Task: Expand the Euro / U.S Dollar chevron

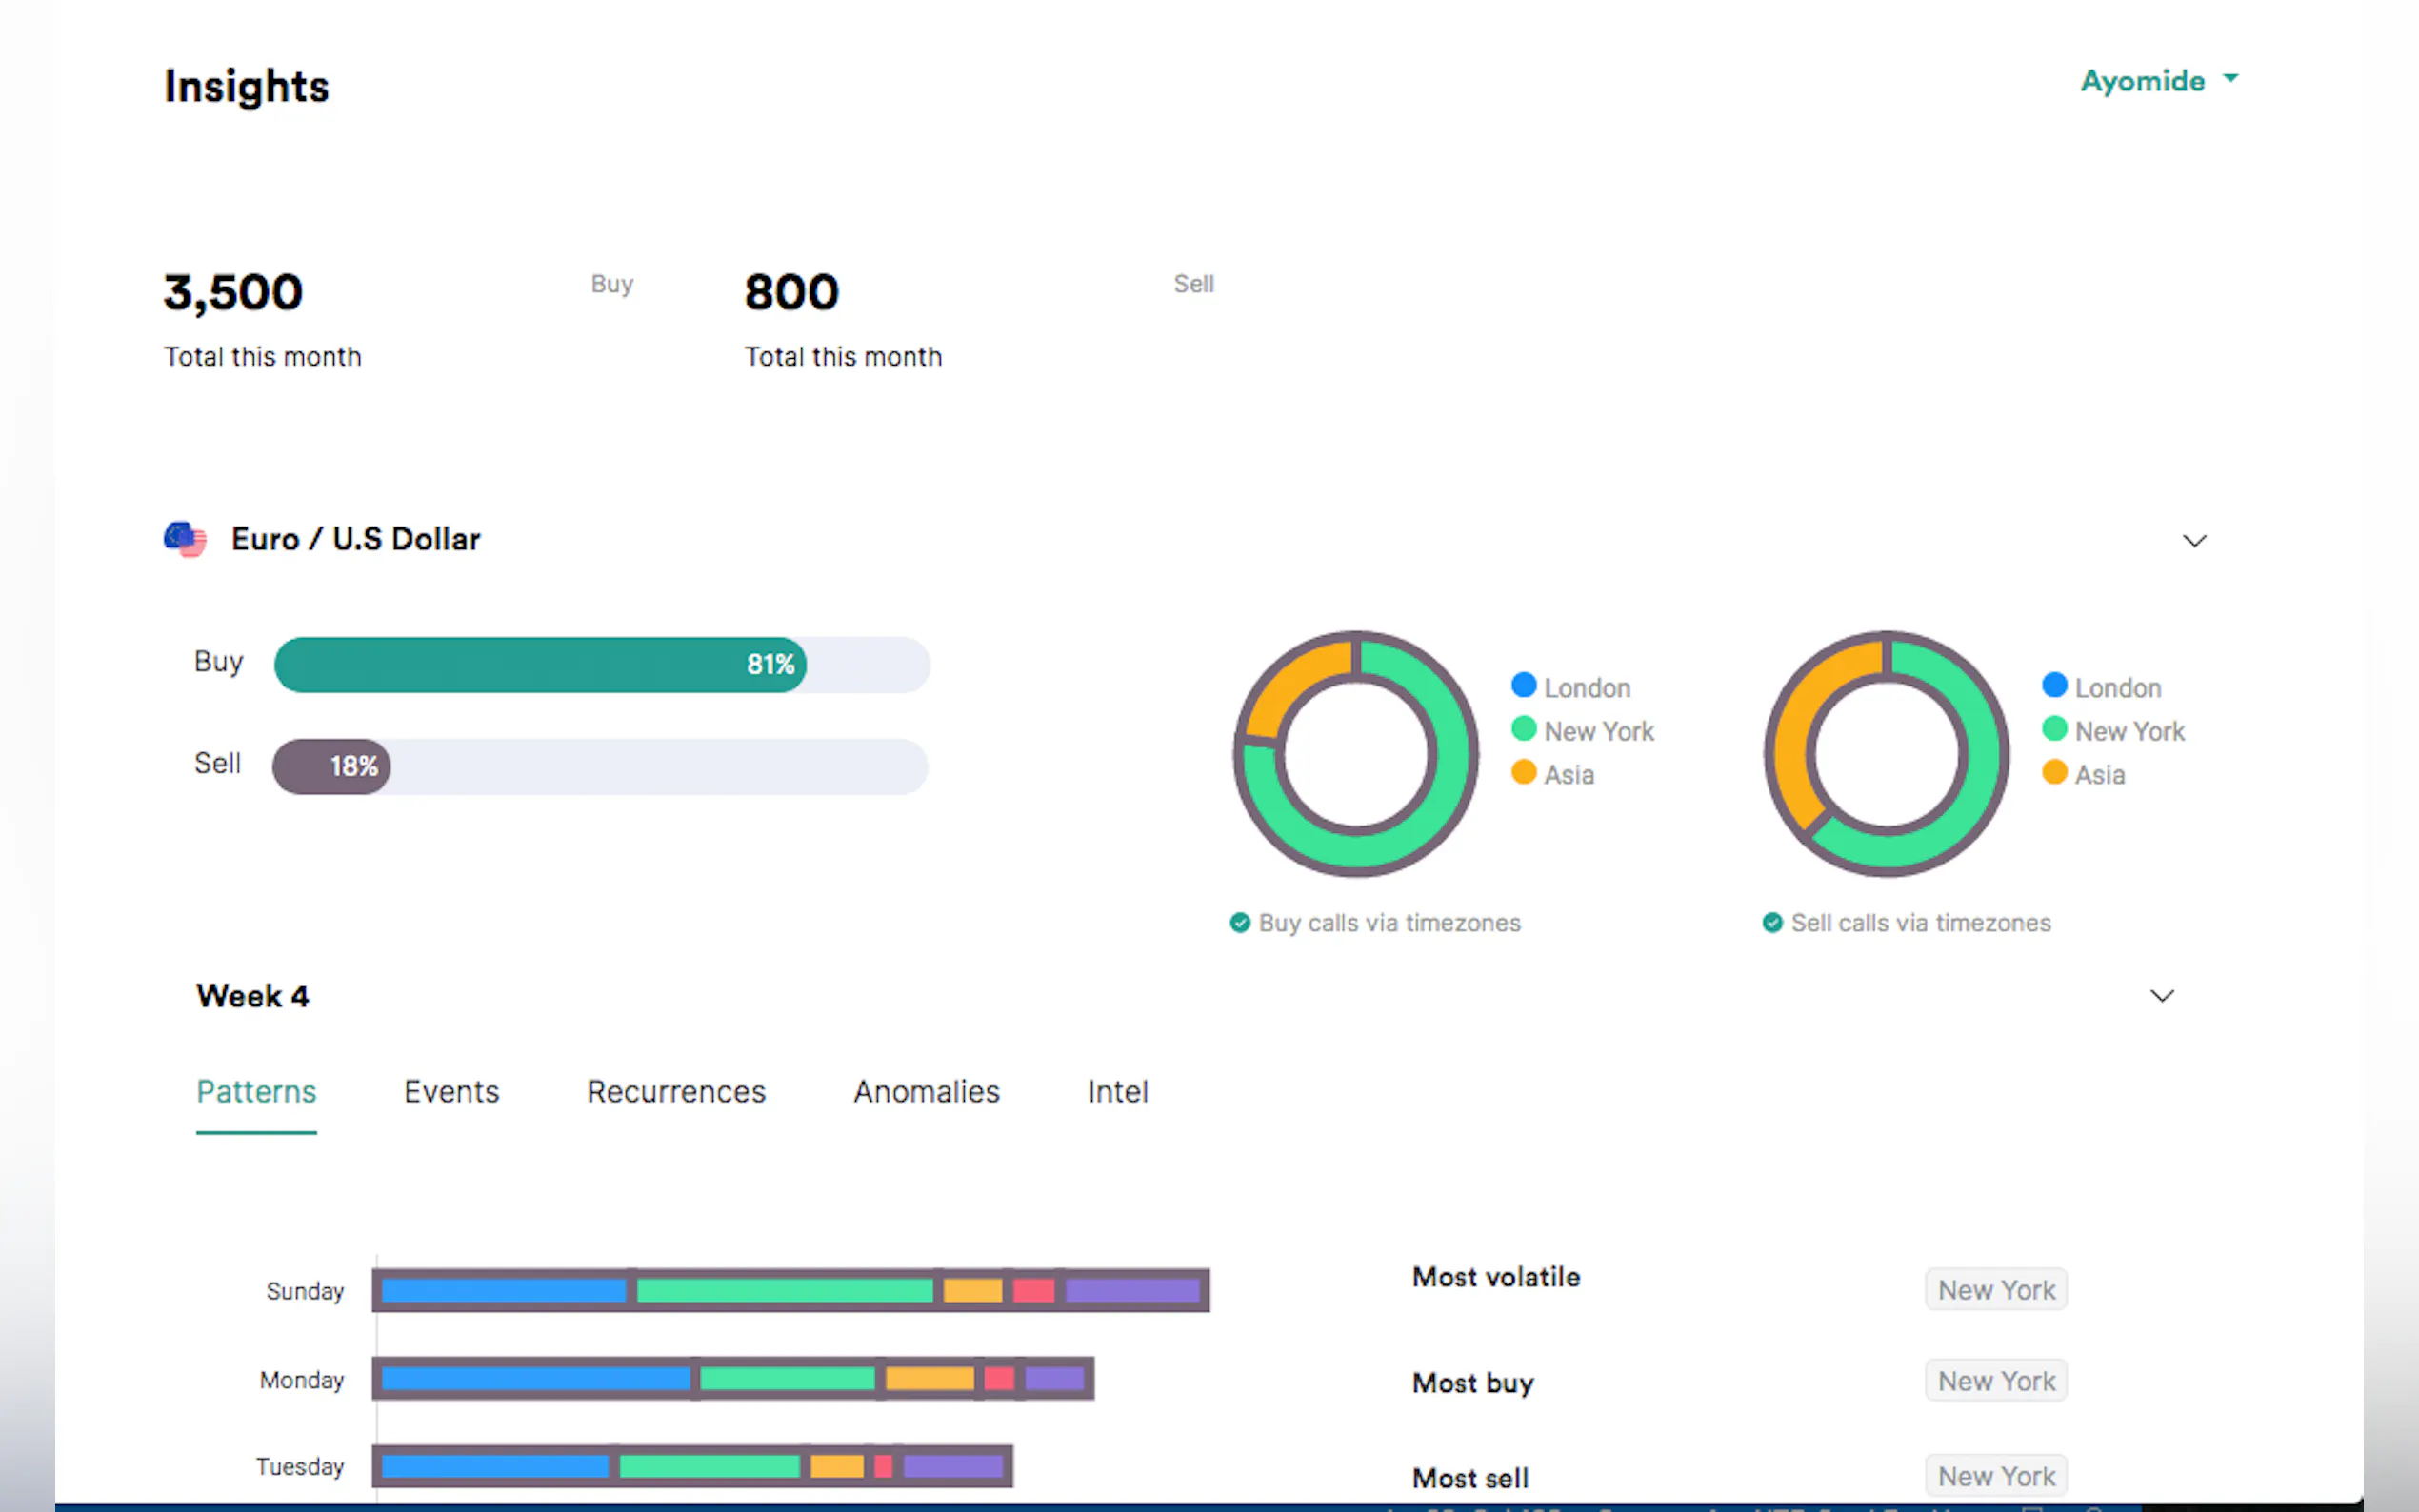Action: [2194, 541]
